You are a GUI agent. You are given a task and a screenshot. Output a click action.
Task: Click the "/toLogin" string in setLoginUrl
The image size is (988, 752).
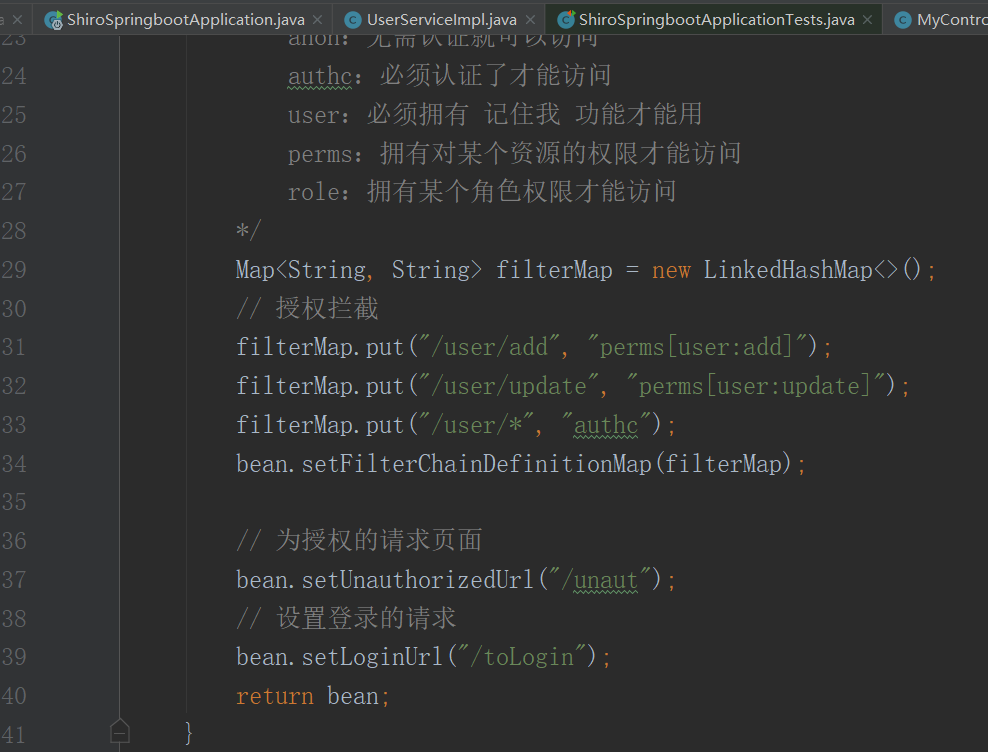click(x=520, y=657)
